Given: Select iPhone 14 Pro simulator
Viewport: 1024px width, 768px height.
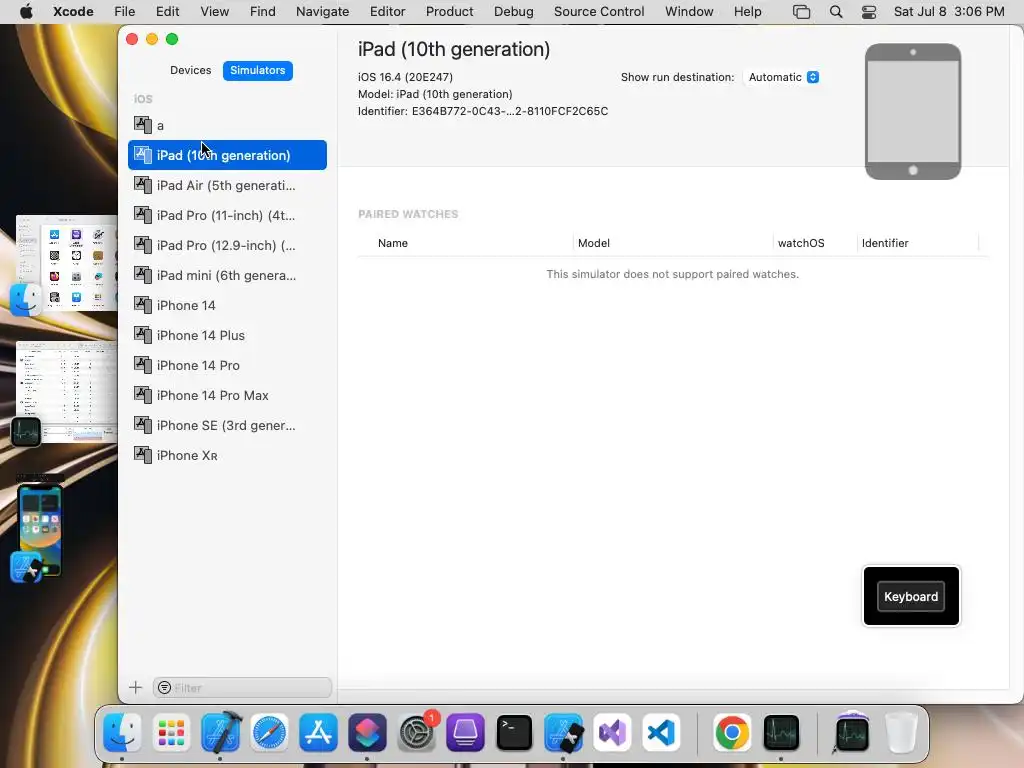Looking at the screenshot, I should click(x=227, y=365).
